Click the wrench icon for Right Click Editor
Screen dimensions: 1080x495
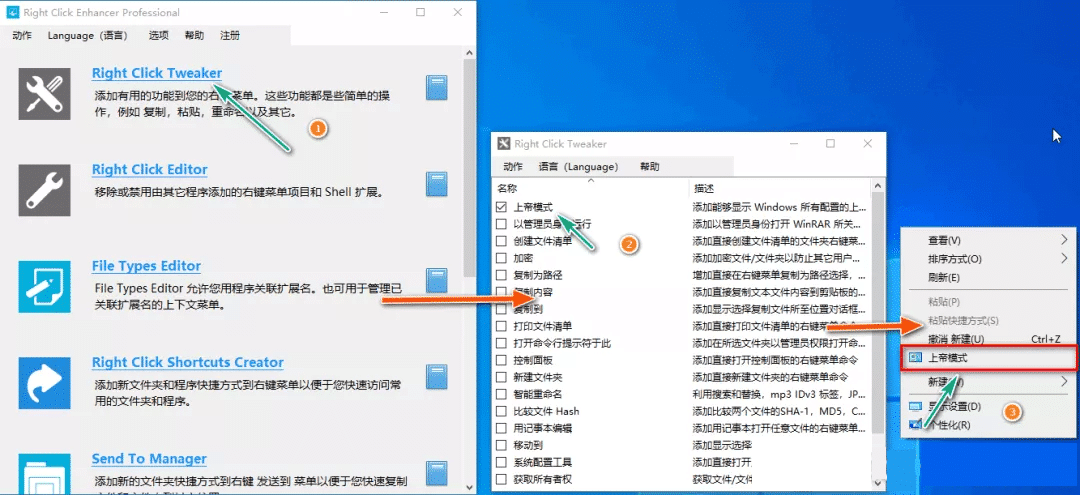pyautogui.click(x=44, y=186)
